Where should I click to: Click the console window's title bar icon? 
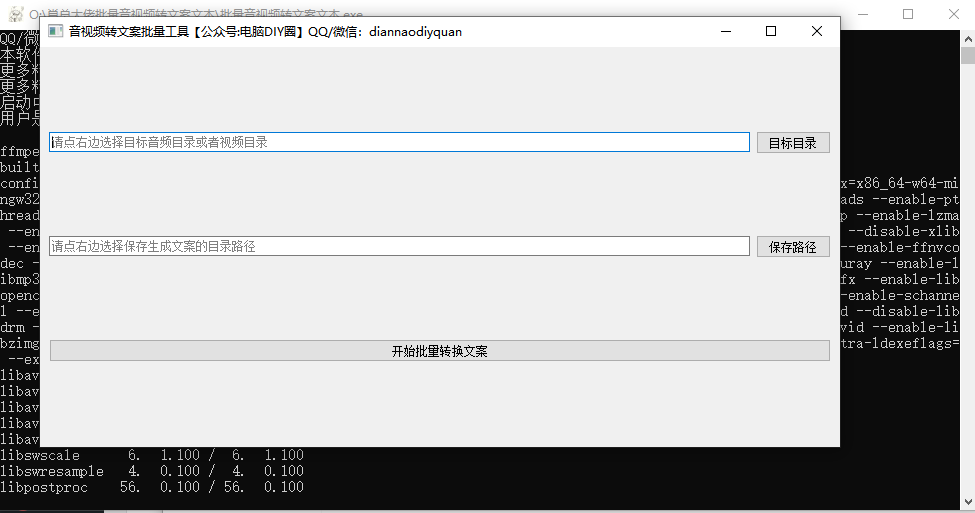pyautogui.click(x=17, y=14)
